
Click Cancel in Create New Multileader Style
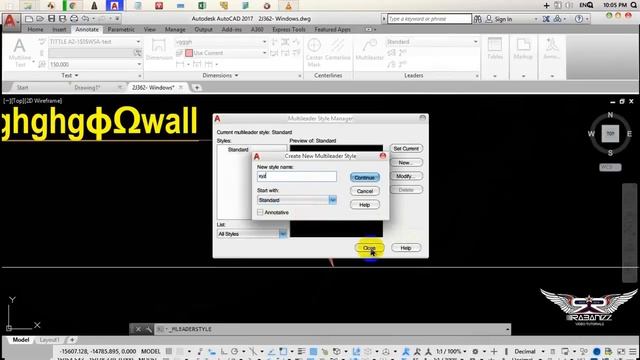click(x=364, y=191)
